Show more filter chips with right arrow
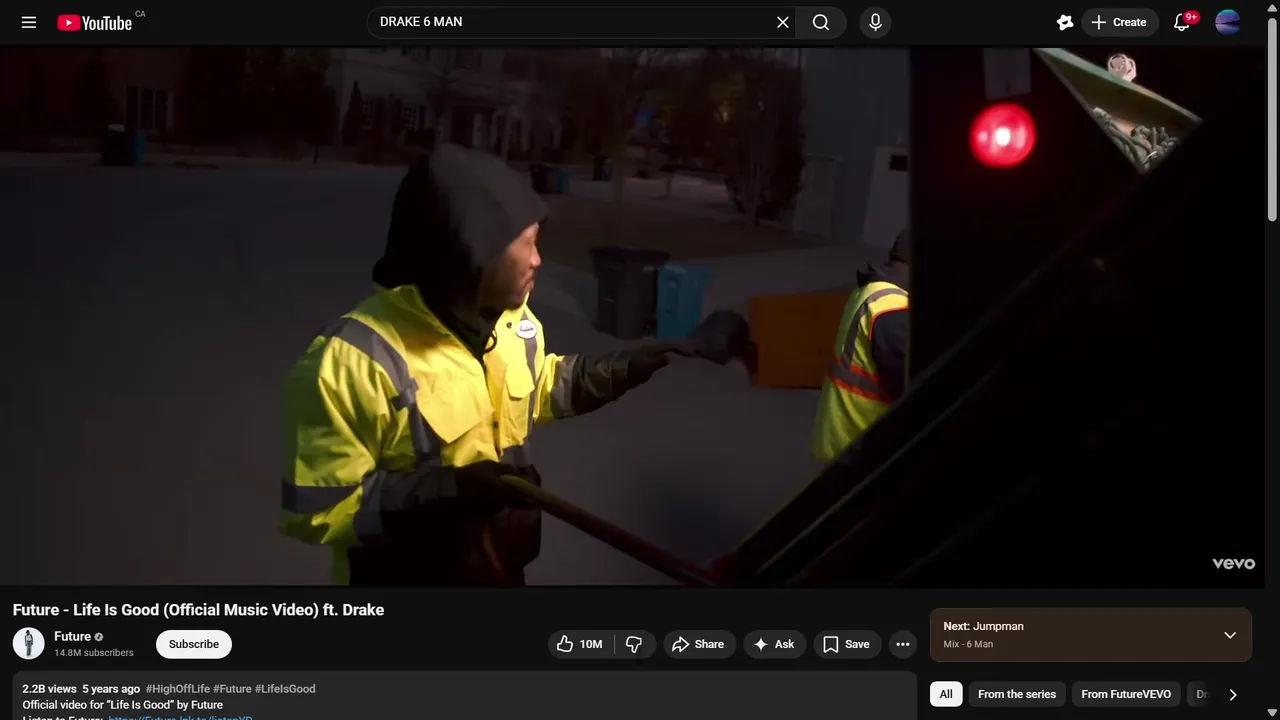This screenshot has width=1280, height=720. coord(1233,694)
